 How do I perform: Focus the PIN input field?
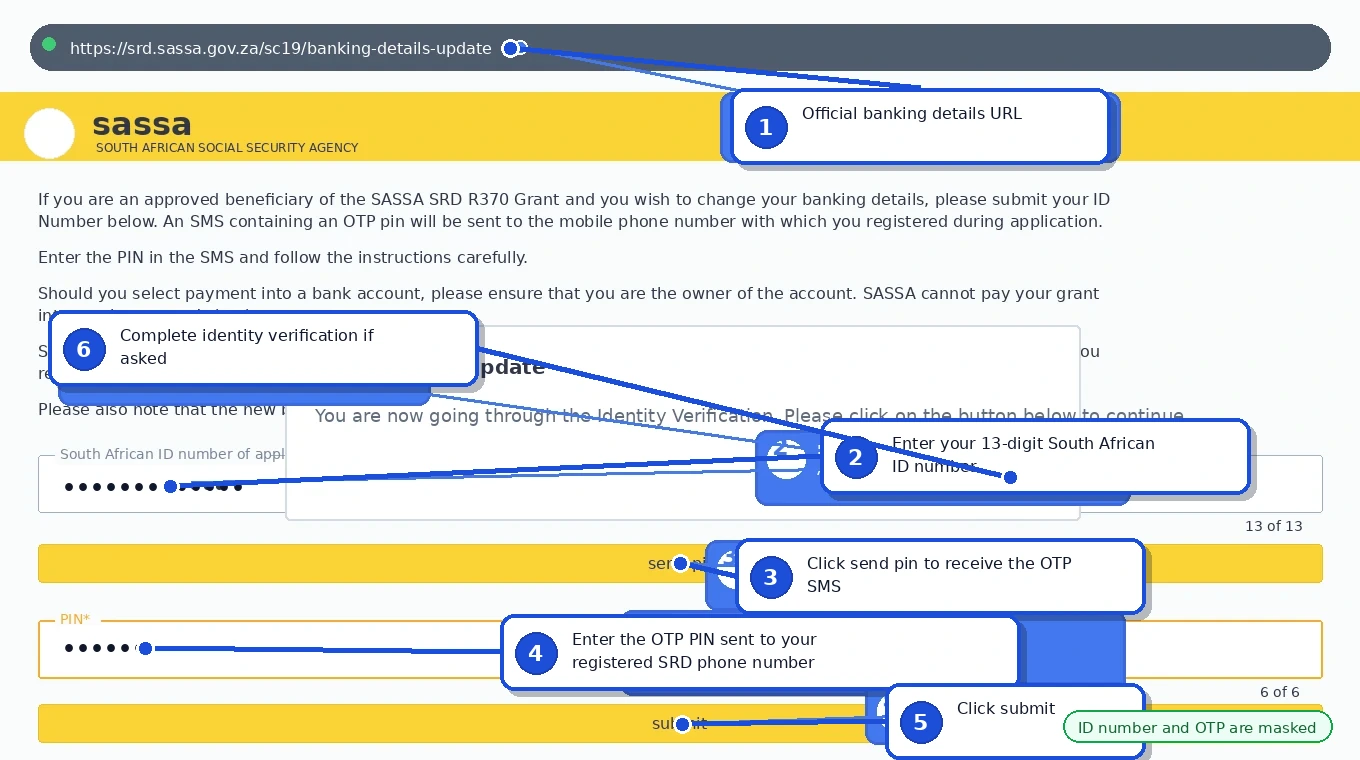[680, 650]
